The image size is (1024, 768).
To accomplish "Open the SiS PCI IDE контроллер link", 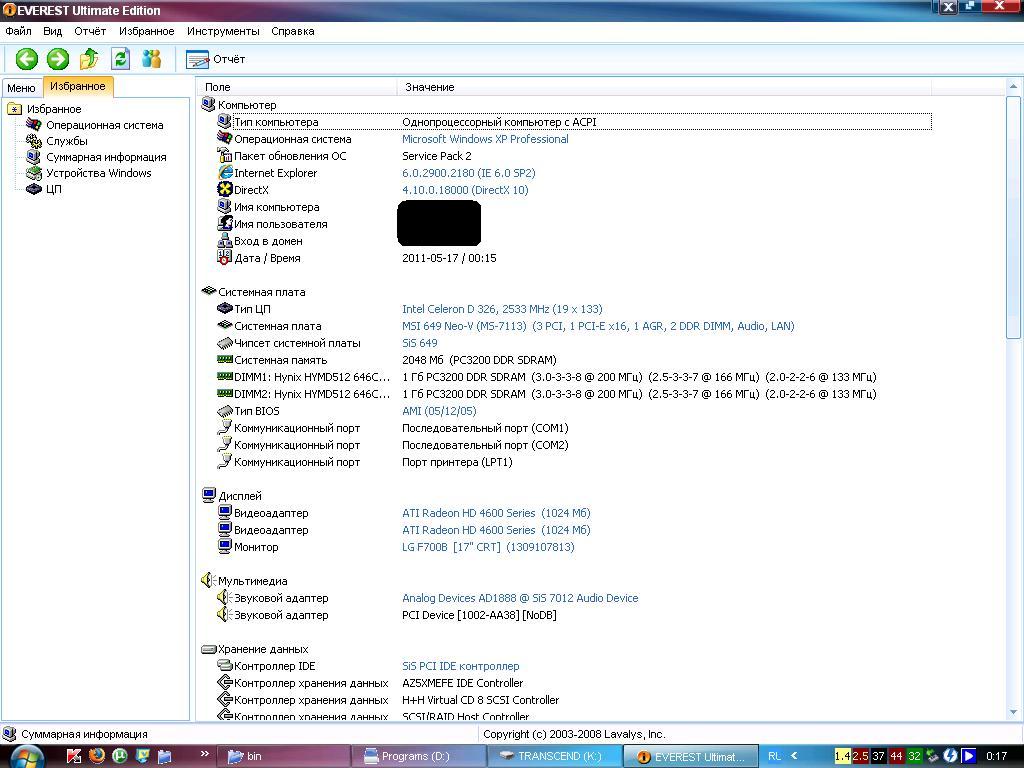I will 460,666.
